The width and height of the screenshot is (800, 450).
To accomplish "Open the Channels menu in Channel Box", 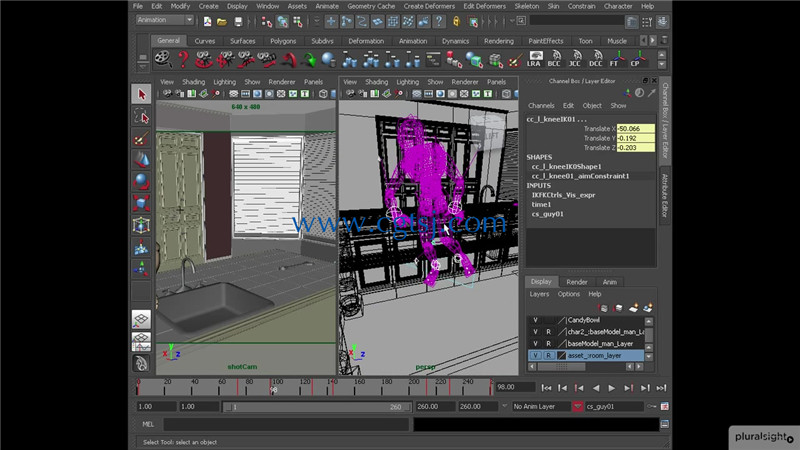I will (541, 106).
